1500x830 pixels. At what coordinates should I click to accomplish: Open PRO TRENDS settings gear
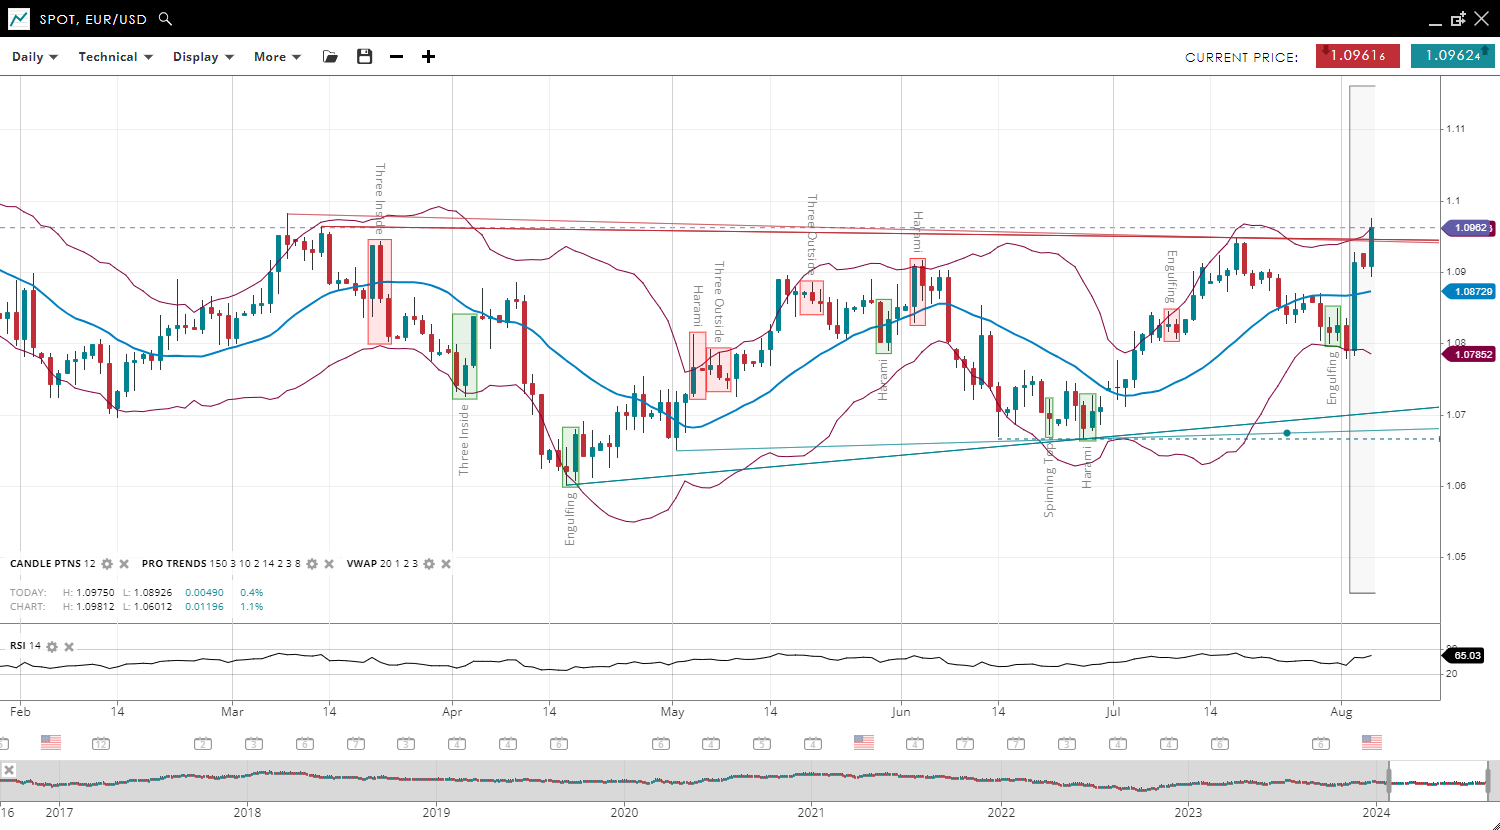click(x=311, y=564)
